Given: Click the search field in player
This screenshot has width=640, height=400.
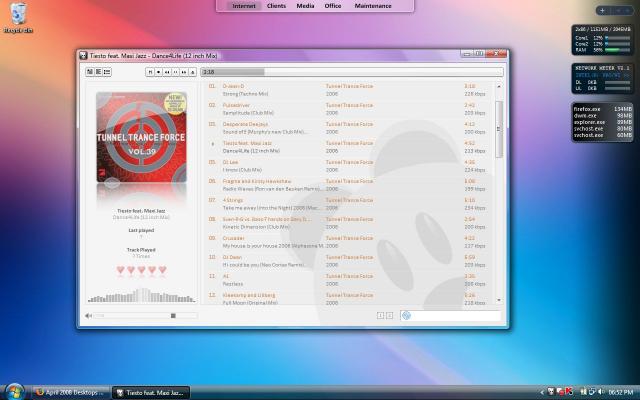Looking at the screenshot, I should (x=451, y=316).
